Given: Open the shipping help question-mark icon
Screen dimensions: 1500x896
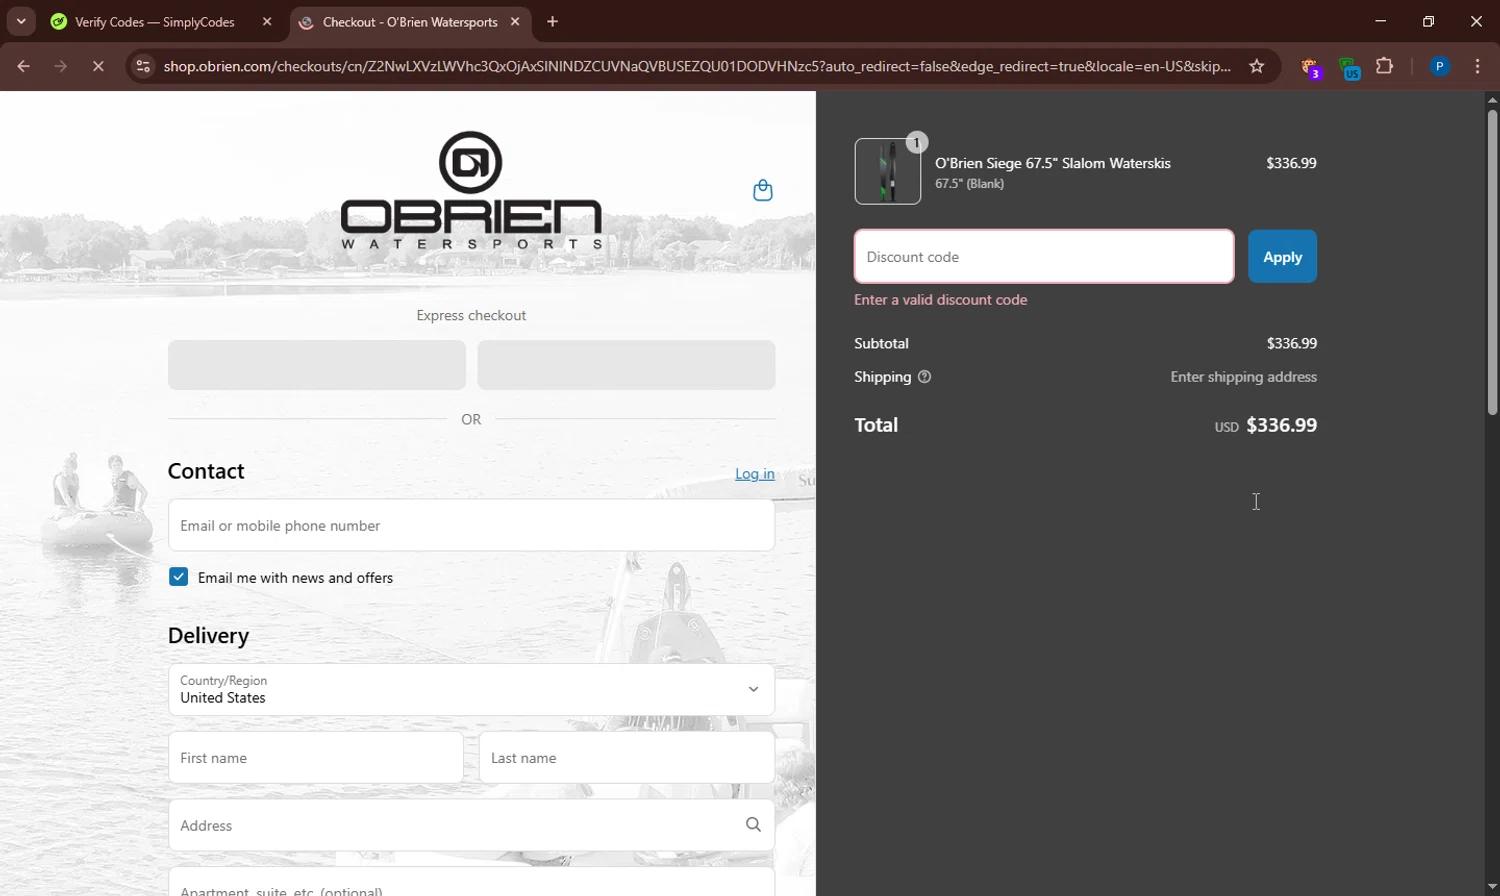Looking at the screenshot, I should point(925,377).
